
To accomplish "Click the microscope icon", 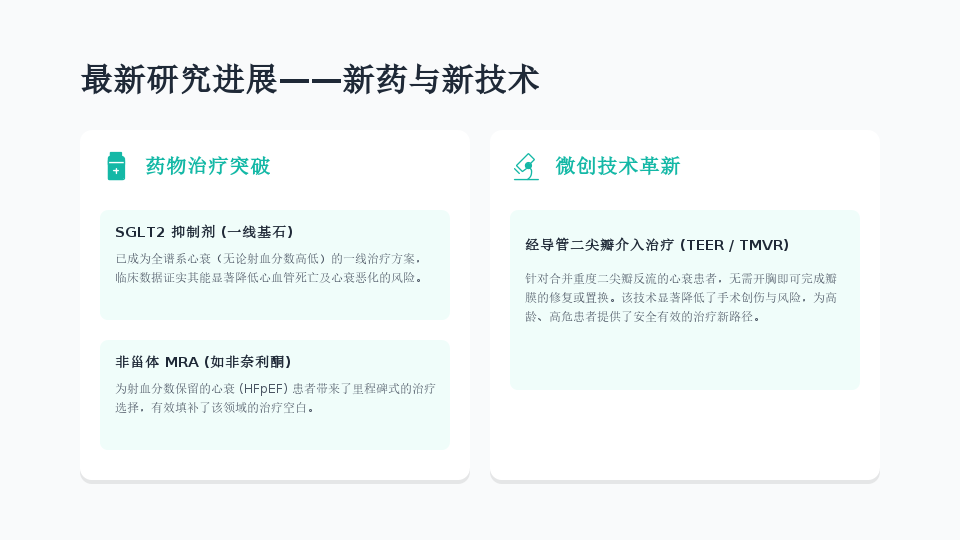I will (x=526, y=167).
